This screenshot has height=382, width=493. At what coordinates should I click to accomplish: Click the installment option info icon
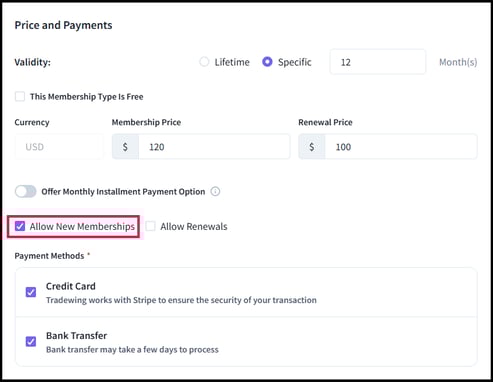[215, 192]
